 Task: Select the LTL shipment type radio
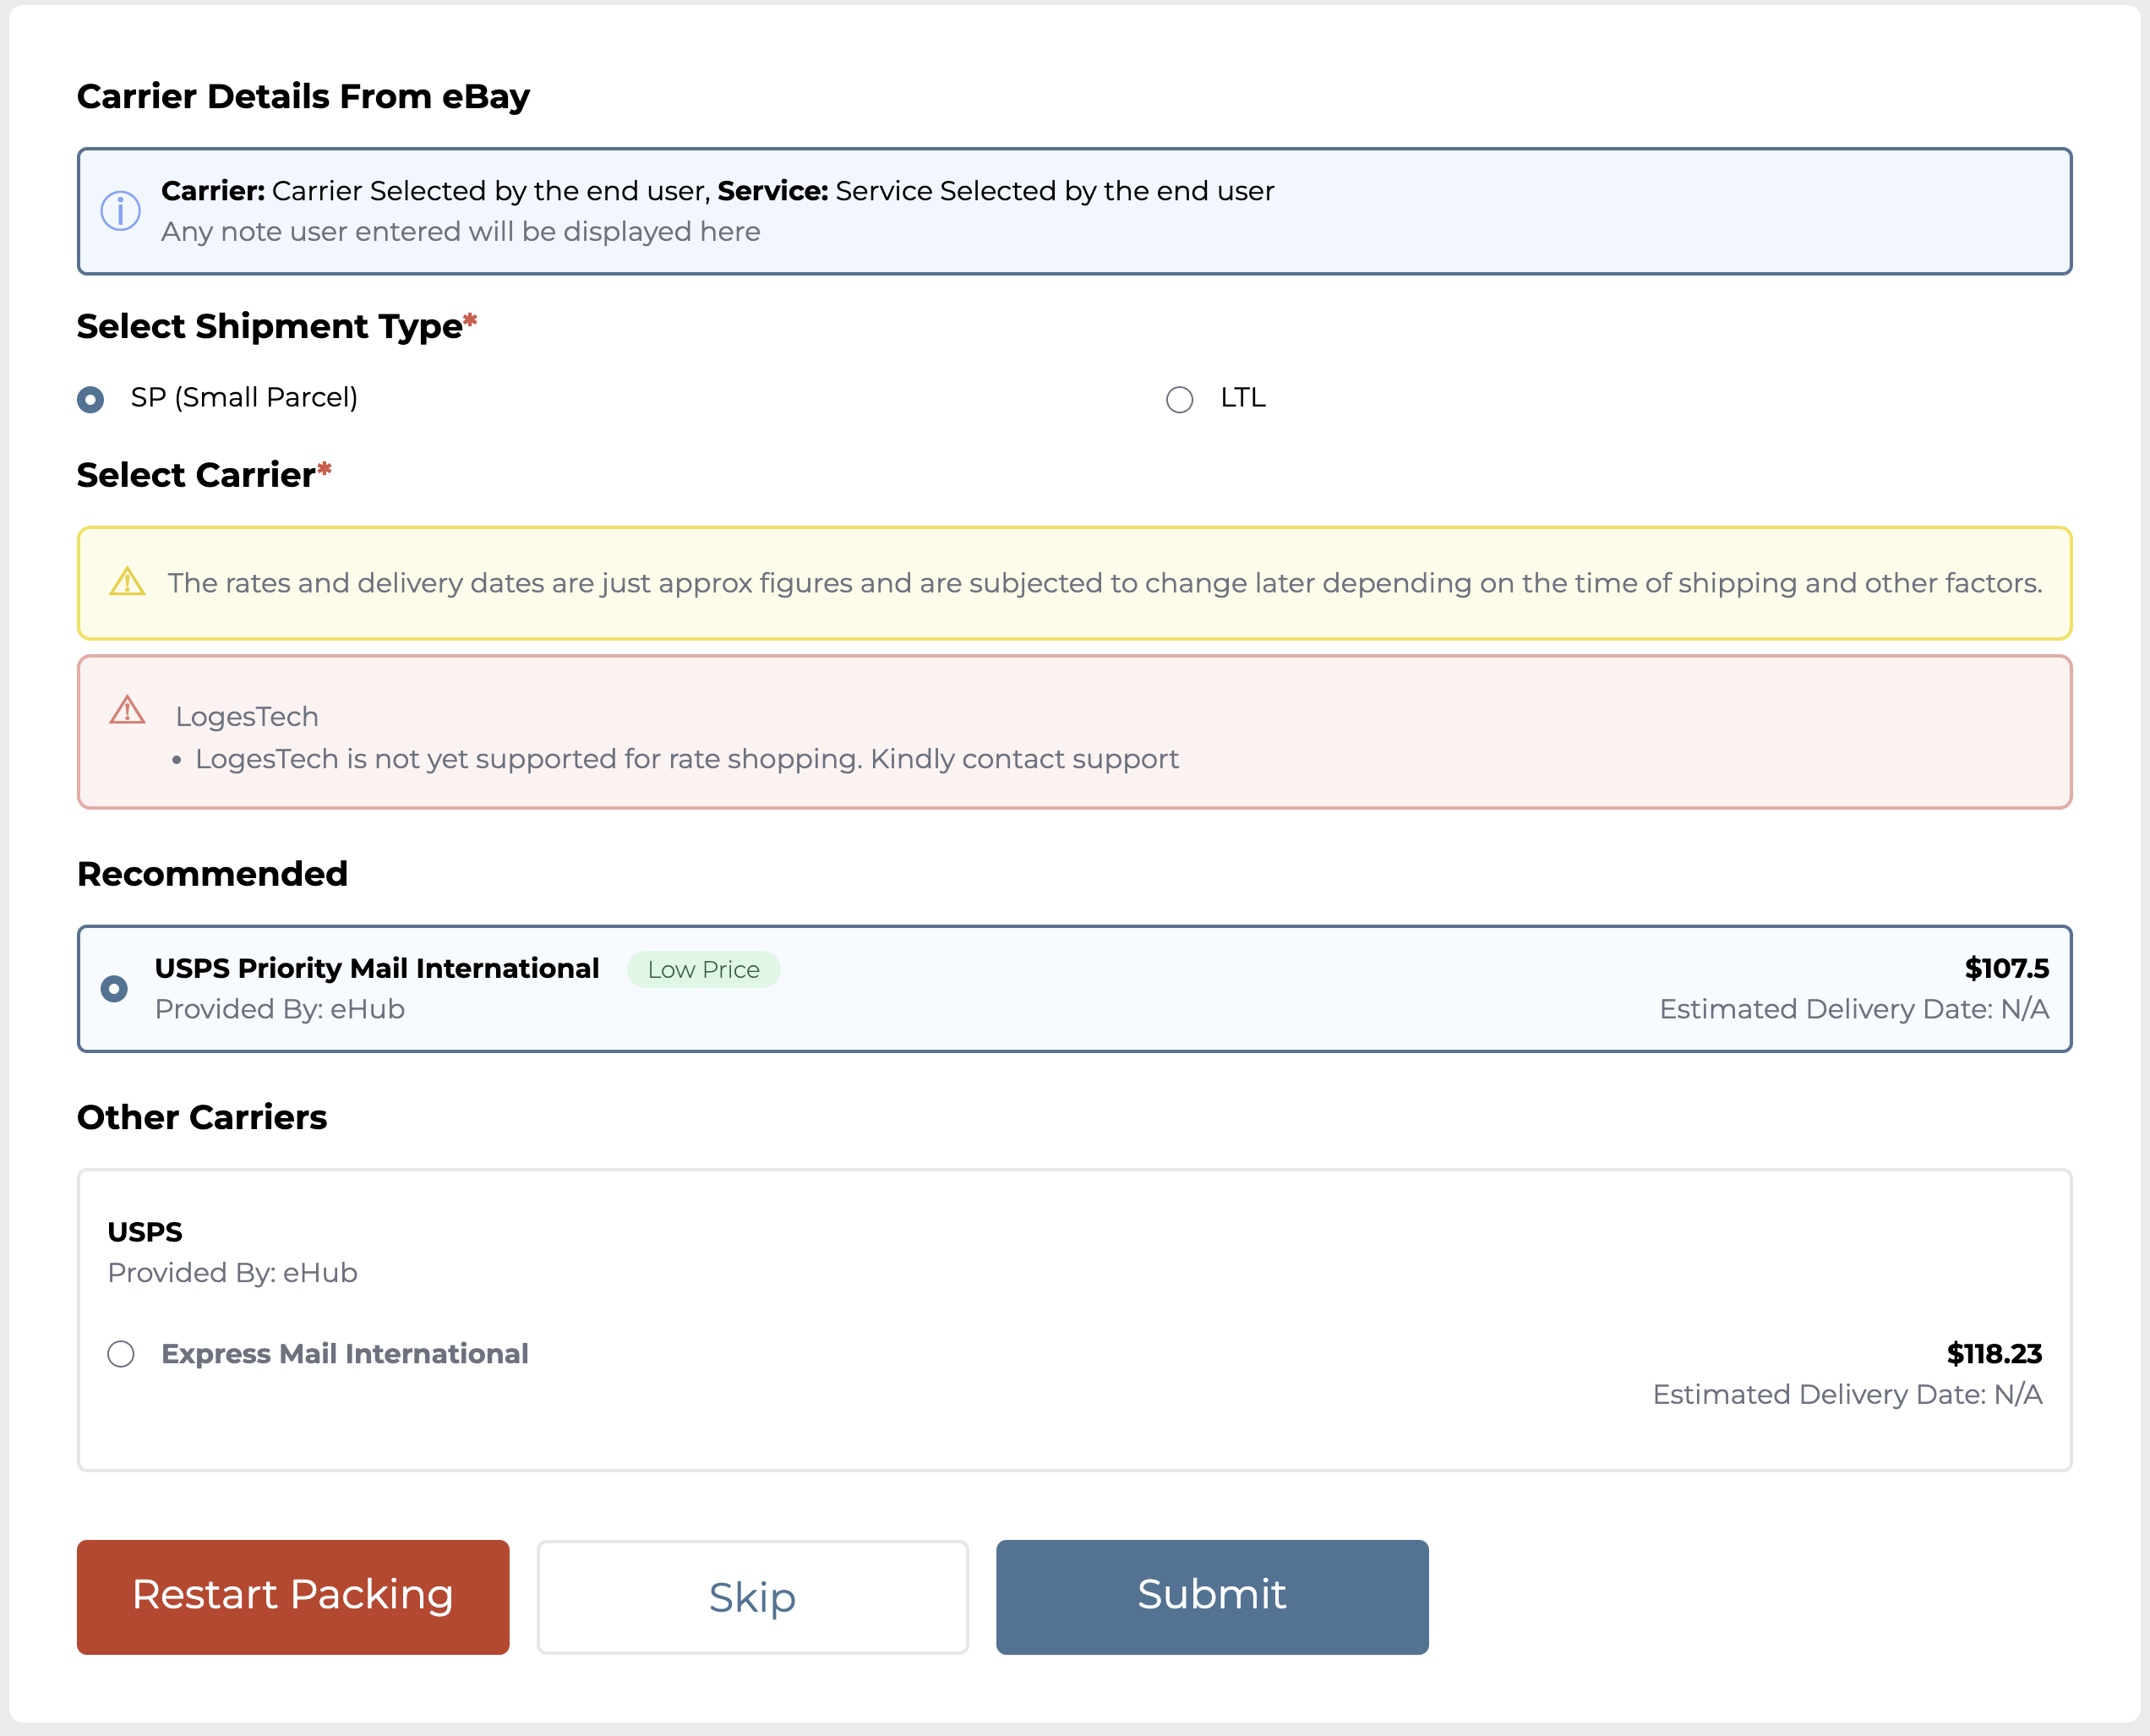coord(1179,399)
